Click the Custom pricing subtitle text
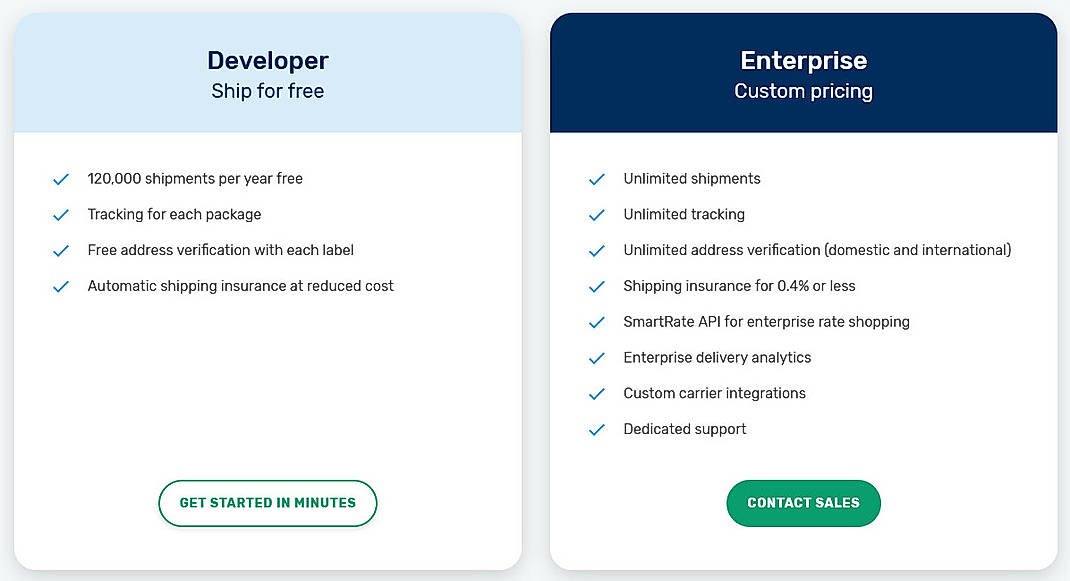1070x581 pixels. pyautogui.click(x=803, y=90)
